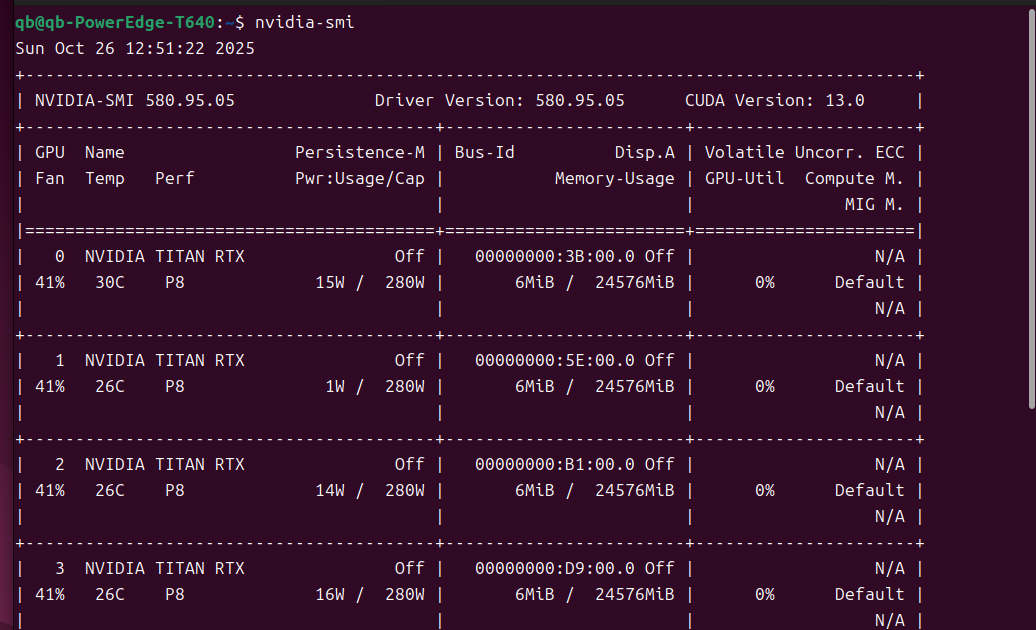The height and width of the screenshot is (630, 1036).
Task: Click the 'Temp' column header
Action: click(104, 178)
